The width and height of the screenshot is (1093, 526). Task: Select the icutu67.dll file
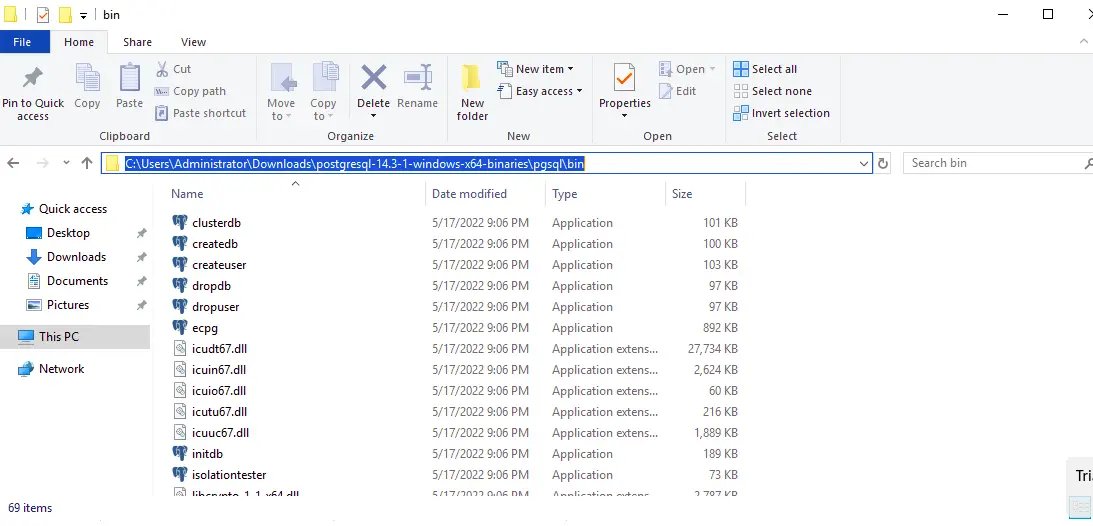[x=219, y=412]
